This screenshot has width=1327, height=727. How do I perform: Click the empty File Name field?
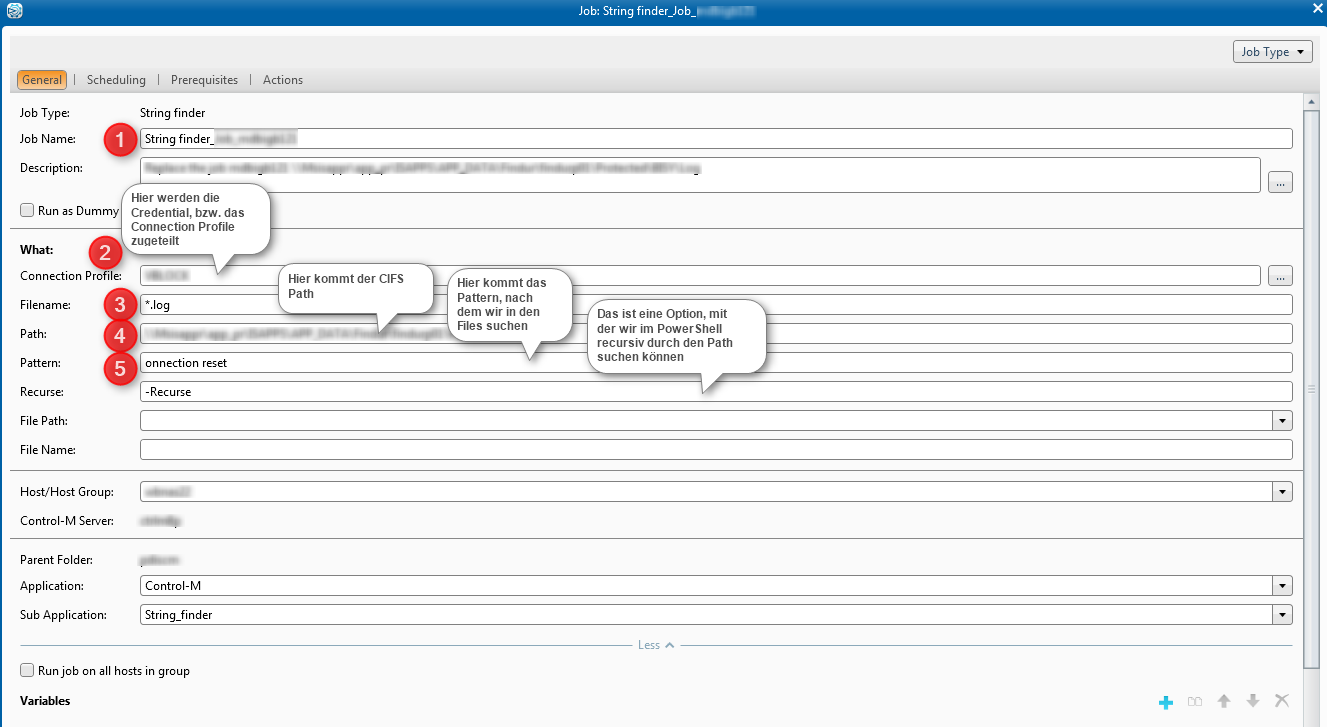click(716, 450)
